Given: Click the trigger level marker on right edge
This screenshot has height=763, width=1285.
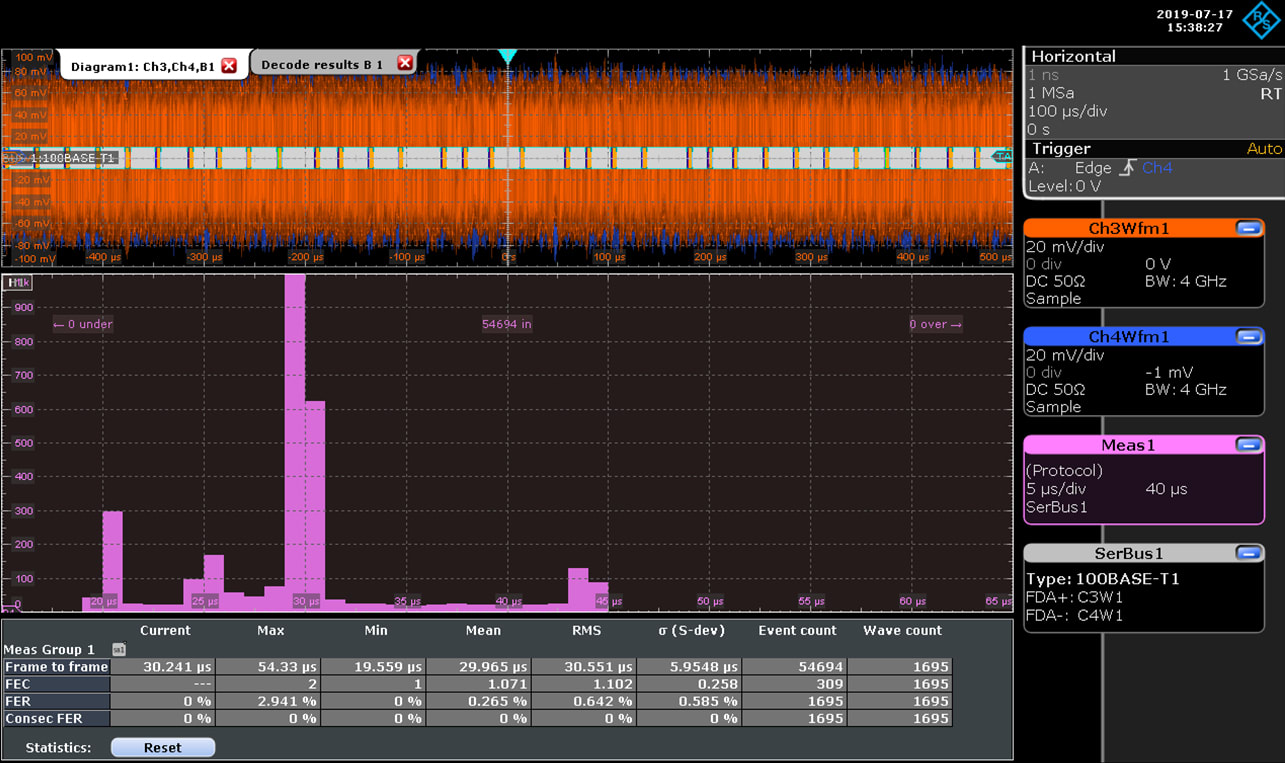Looking at the screenshot, I should click(1001, 157).
